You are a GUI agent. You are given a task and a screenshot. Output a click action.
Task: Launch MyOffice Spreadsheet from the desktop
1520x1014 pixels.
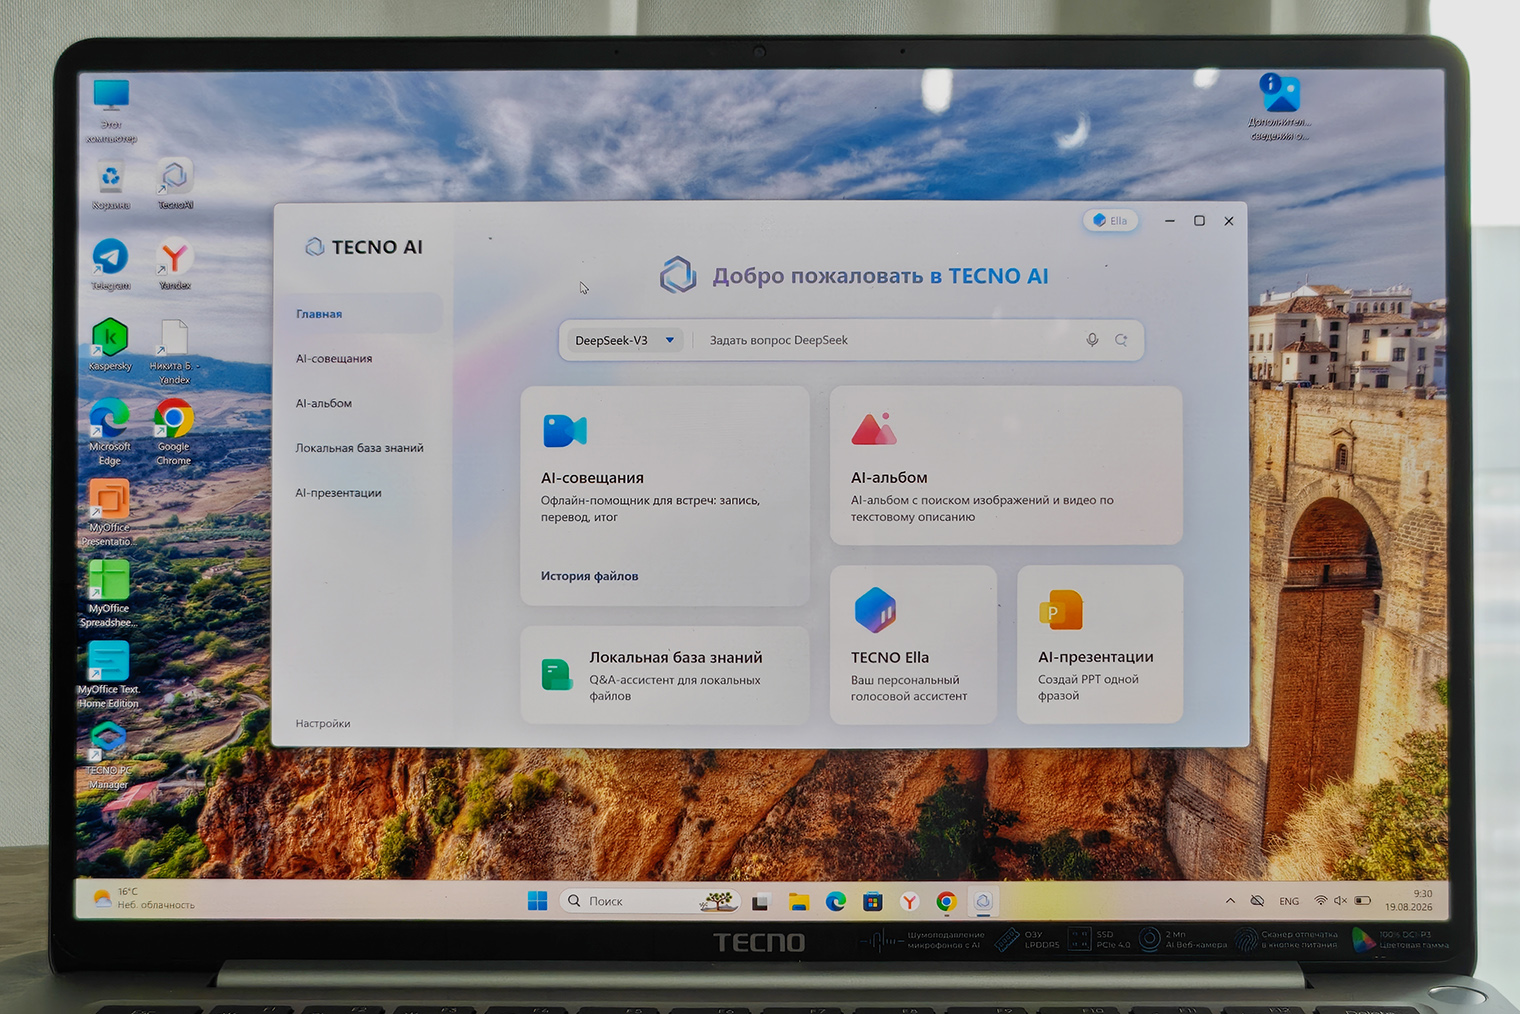click(x=109, y=594)
